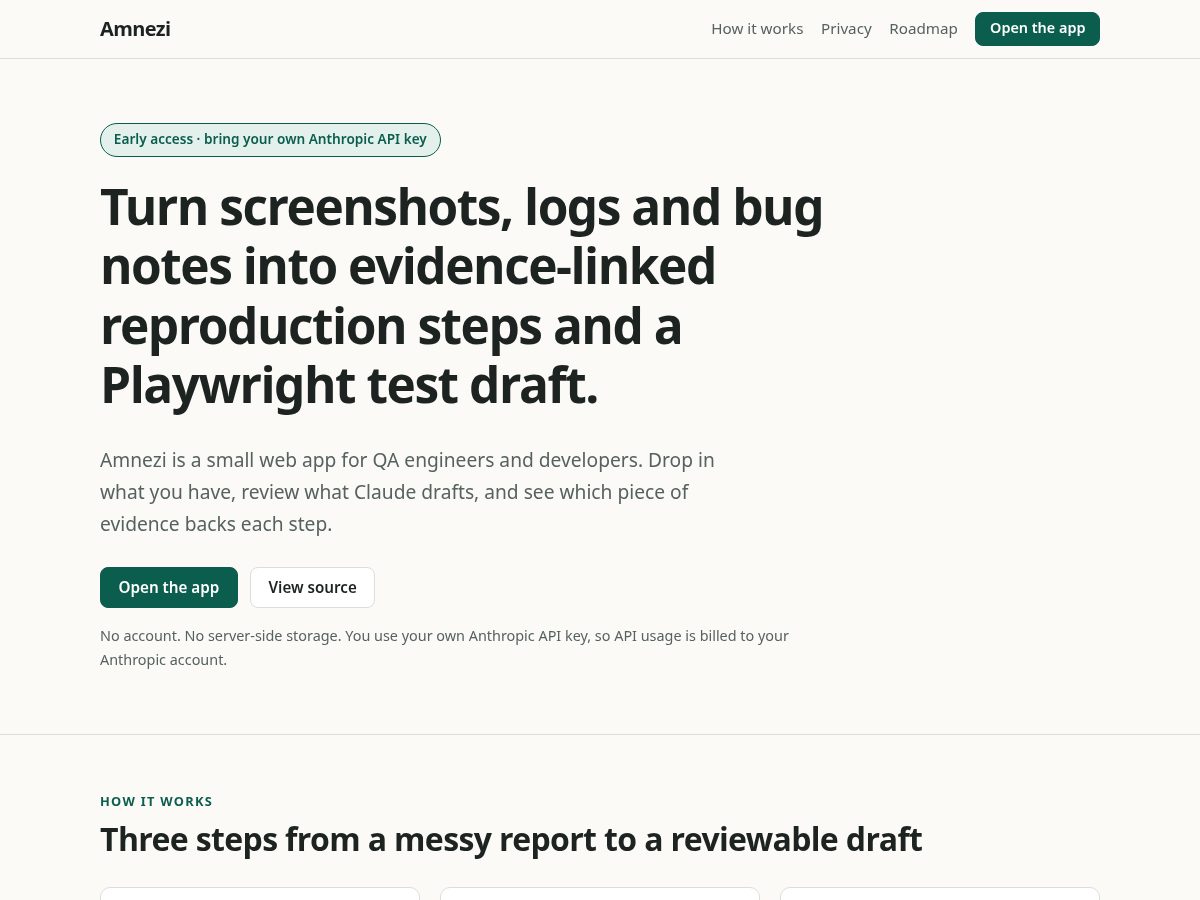Click the green HOW IT WORKS section label
Viewport: 1200px width, 900px height.
(156, 801)
